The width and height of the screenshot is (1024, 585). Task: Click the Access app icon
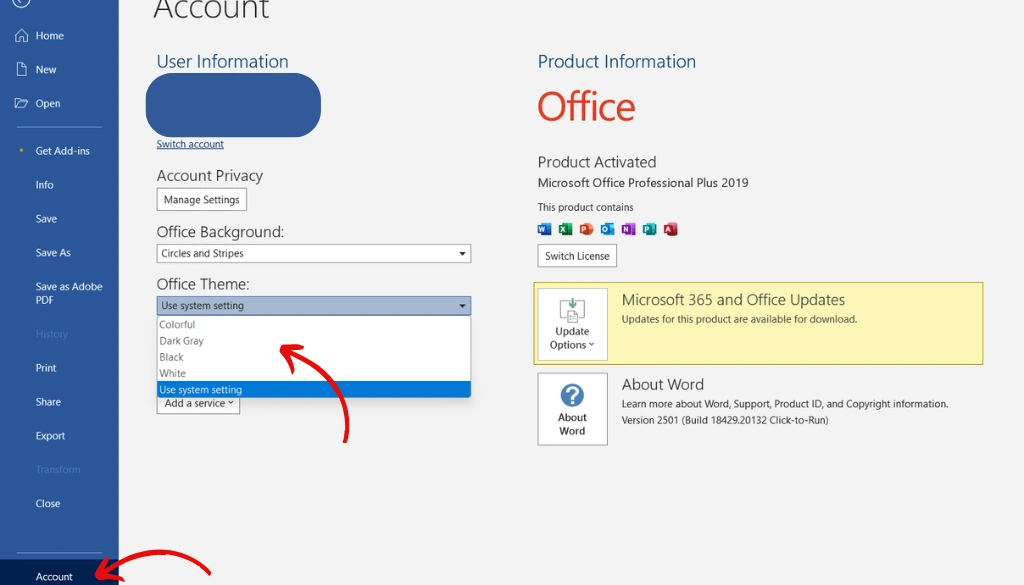click(670, 229)
